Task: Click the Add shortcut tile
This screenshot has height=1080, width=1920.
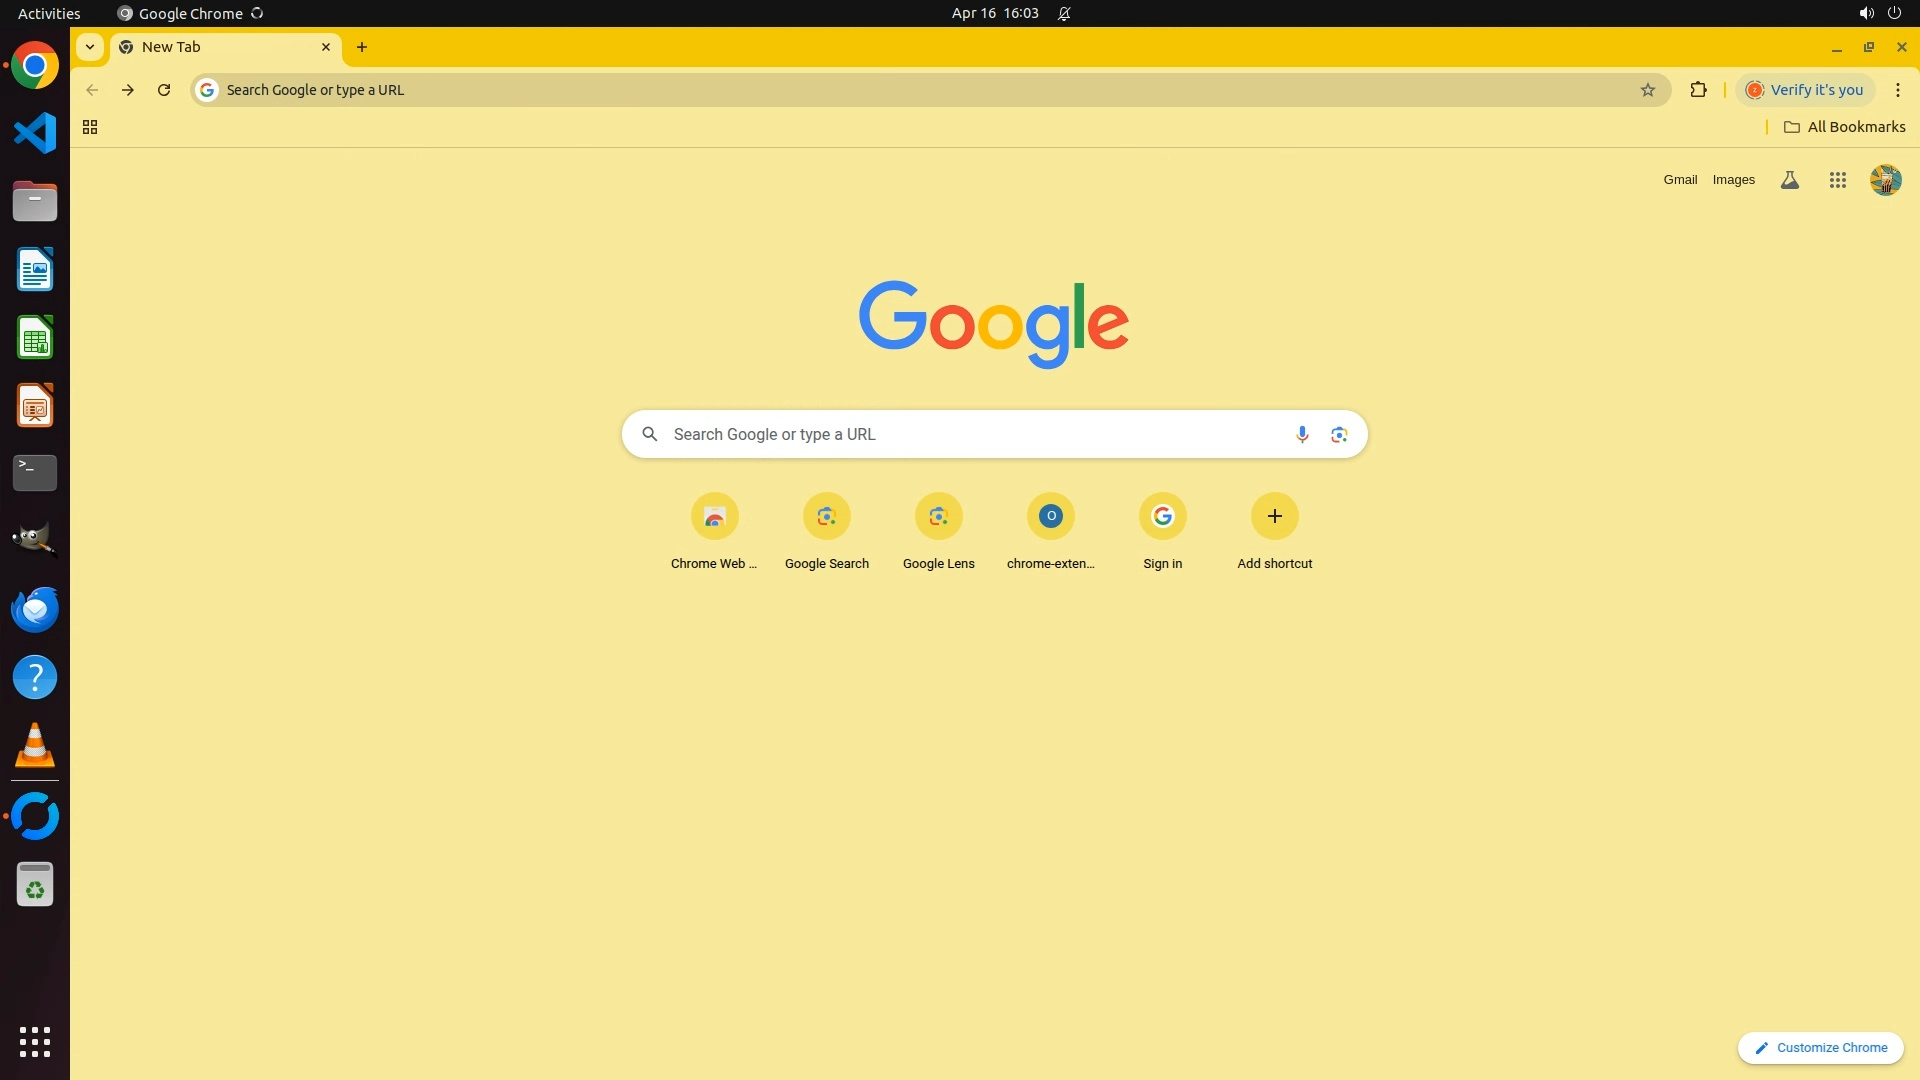Action: [x=1274, y=517]
